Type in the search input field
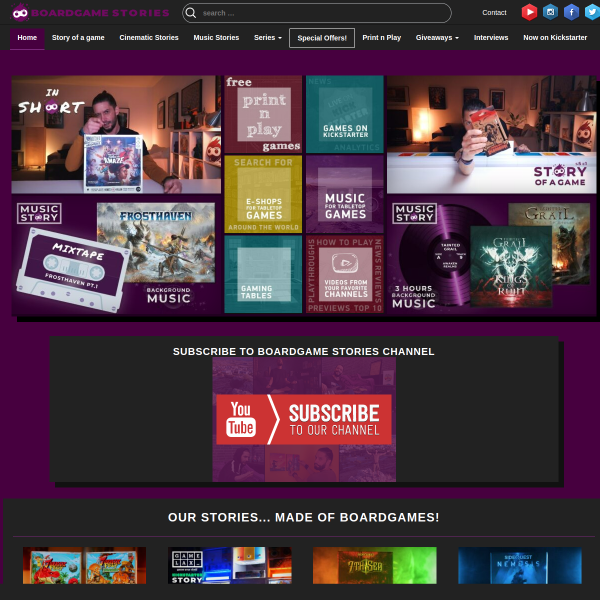 click(x=320, y=13)
